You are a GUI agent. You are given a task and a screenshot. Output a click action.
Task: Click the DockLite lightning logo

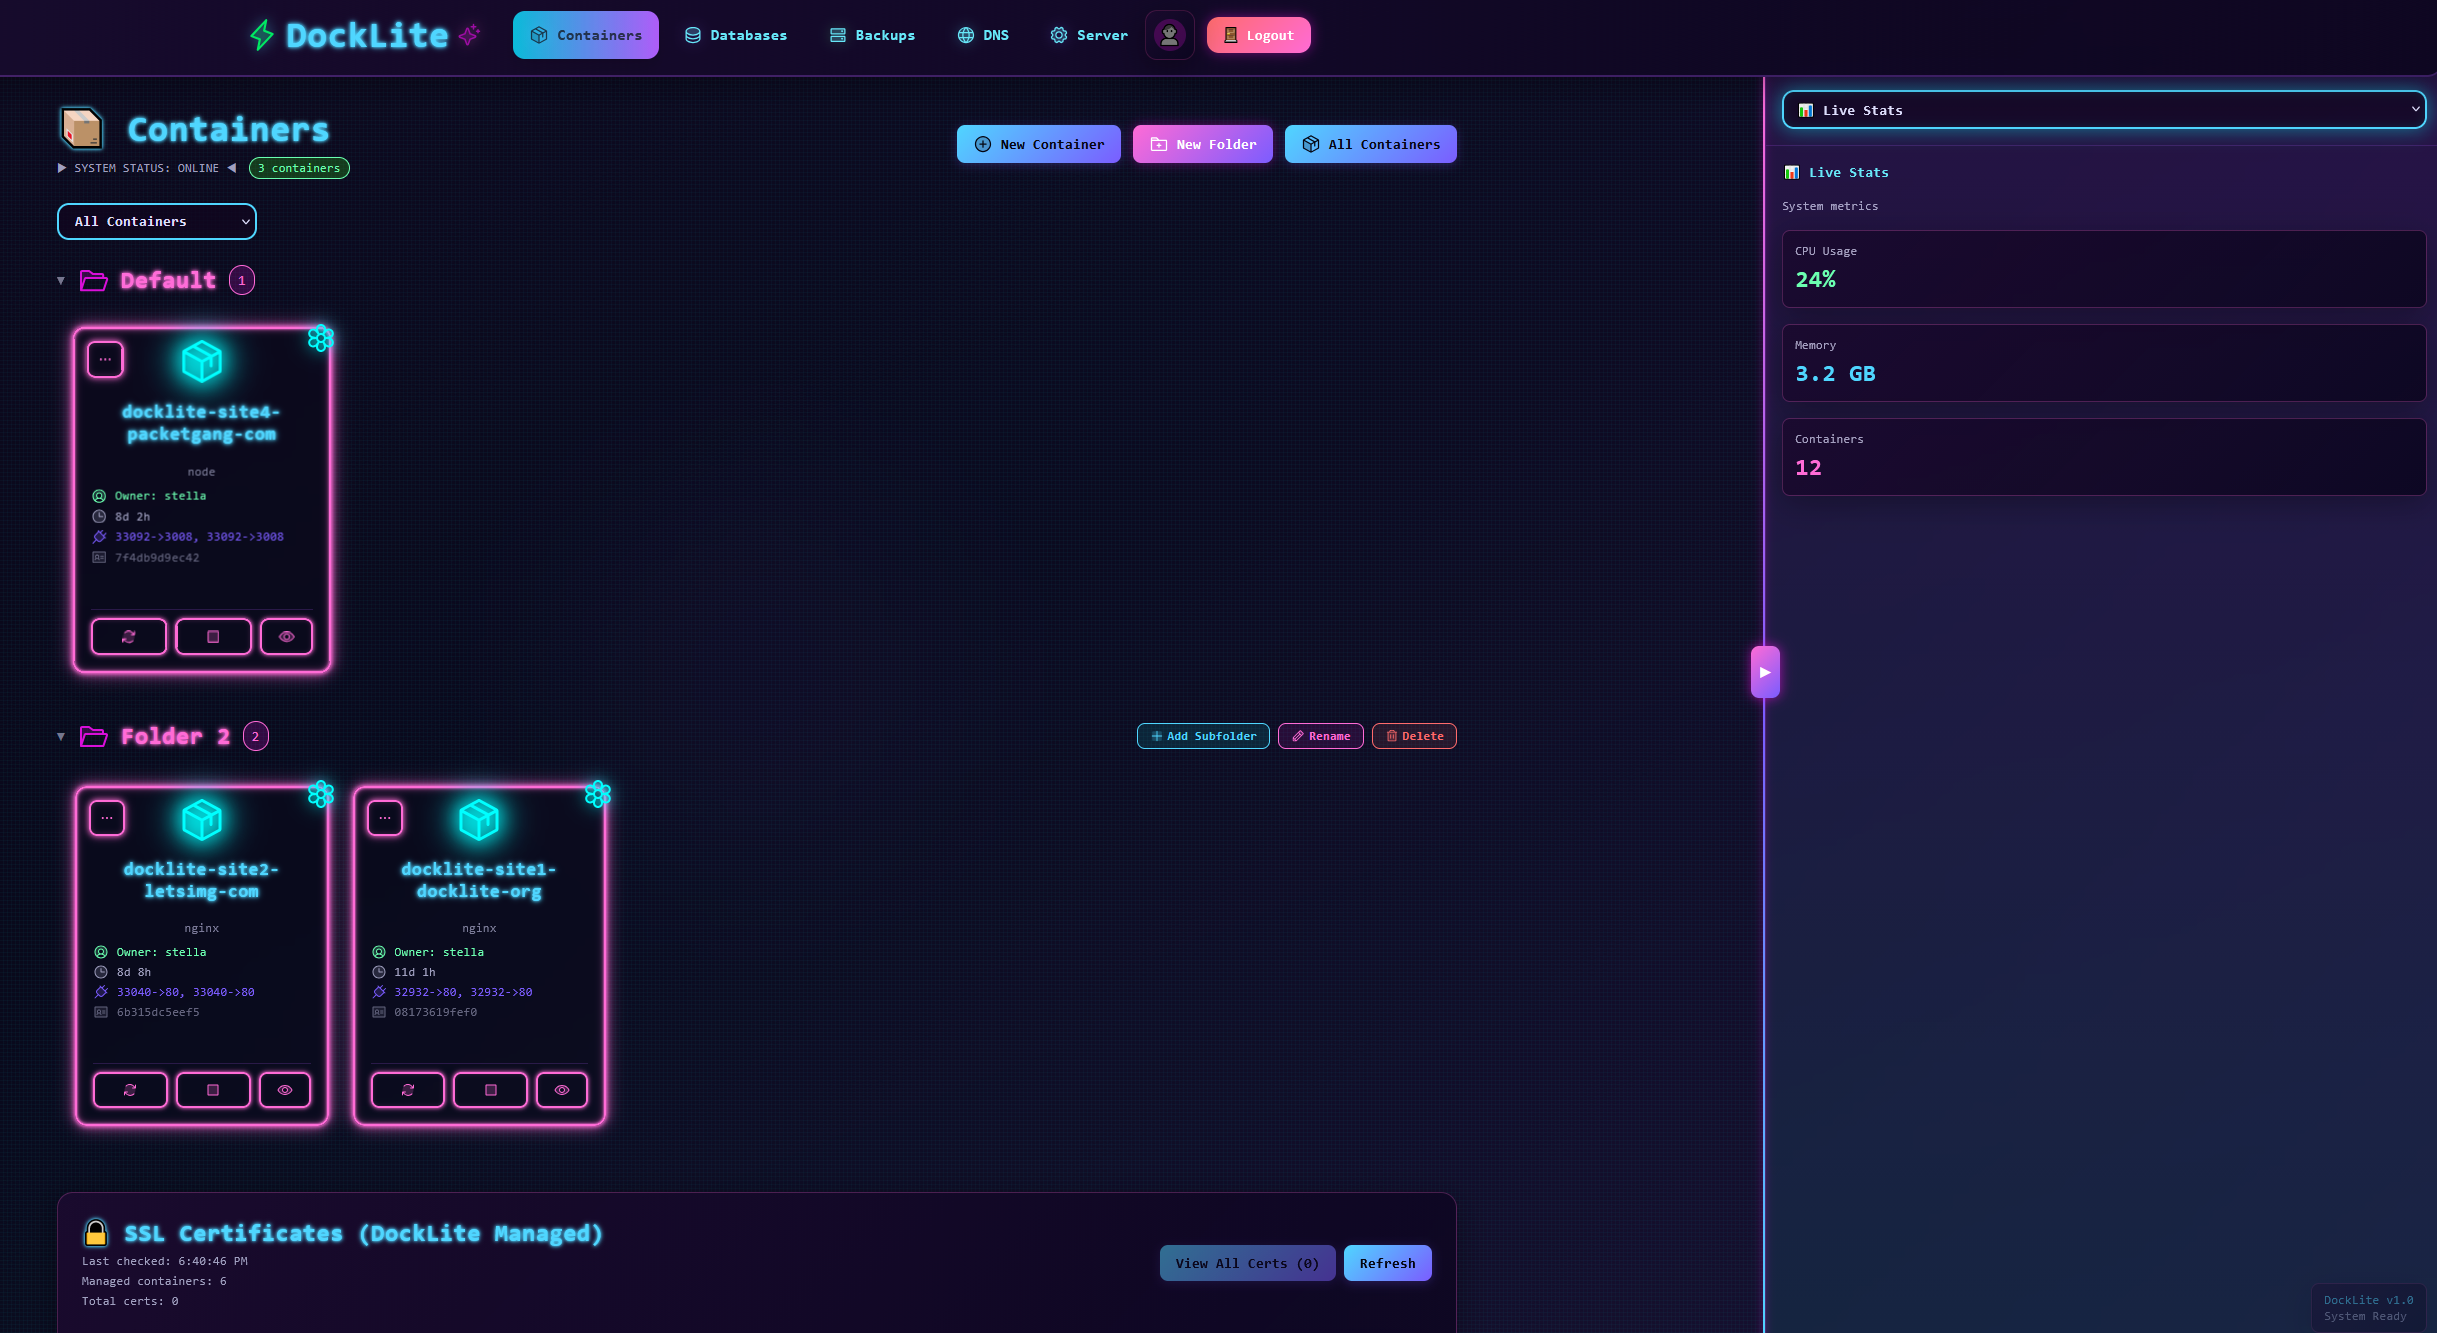click(262, 35)
